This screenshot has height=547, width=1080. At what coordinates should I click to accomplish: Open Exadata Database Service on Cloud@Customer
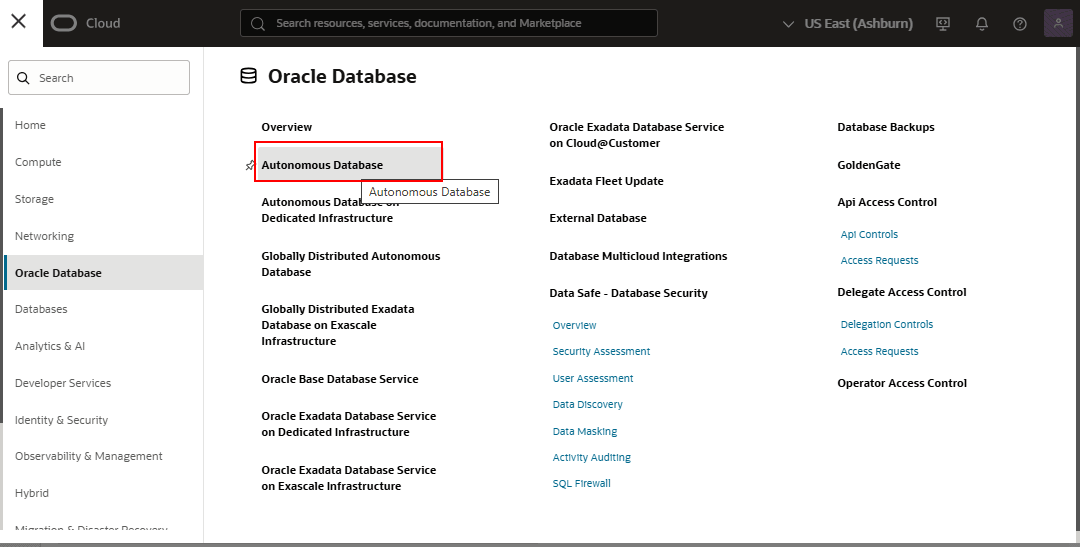tap(636, 135)
